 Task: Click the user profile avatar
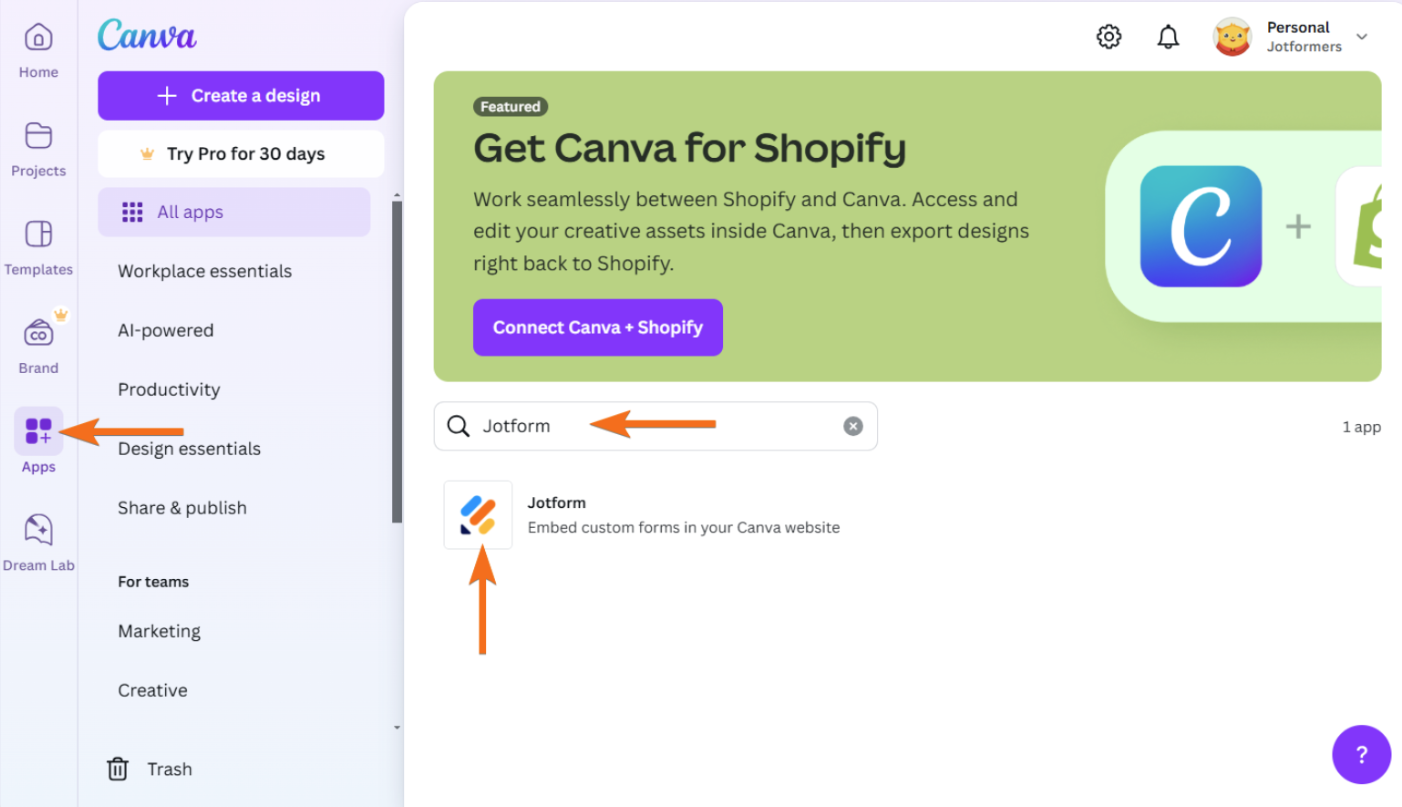tap(1232, 37)
